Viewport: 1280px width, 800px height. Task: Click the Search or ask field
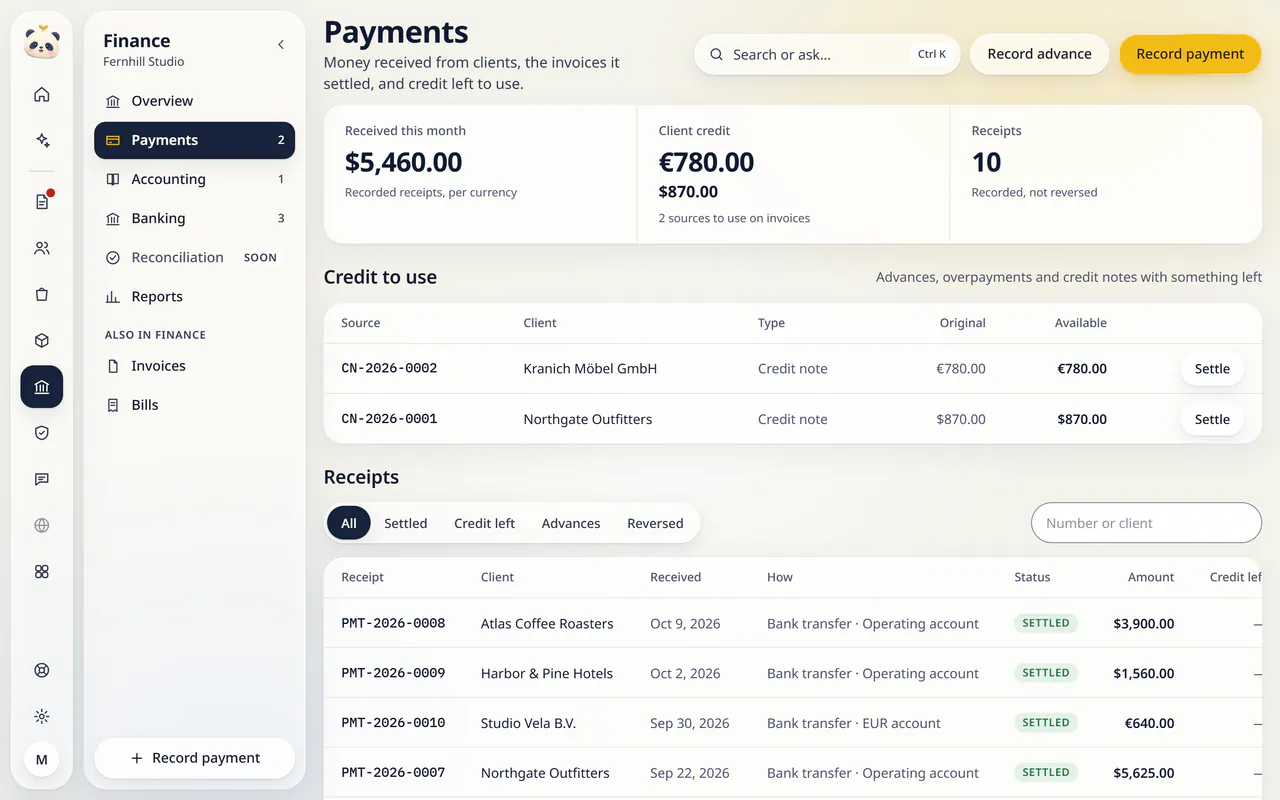pyautogui.click(x=827, y=55)
